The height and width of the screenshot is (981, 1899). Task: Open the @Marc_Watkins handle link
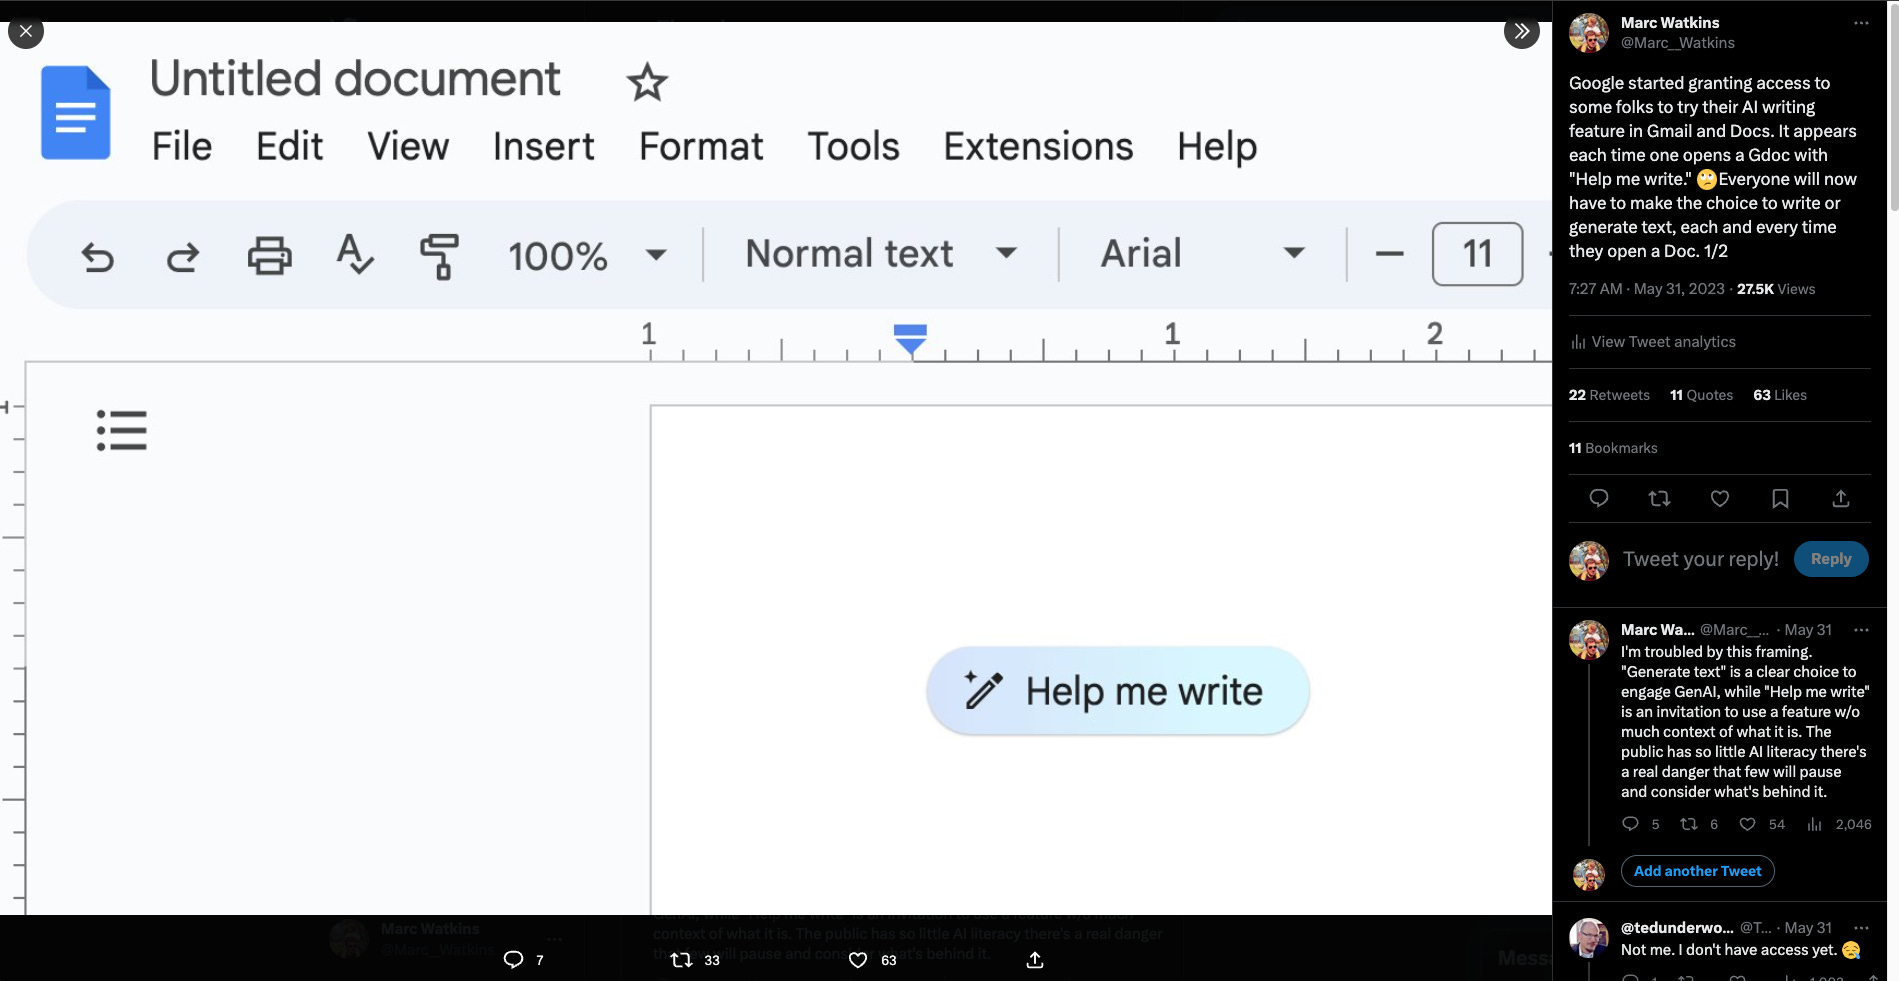click(x=1677, y=43)
